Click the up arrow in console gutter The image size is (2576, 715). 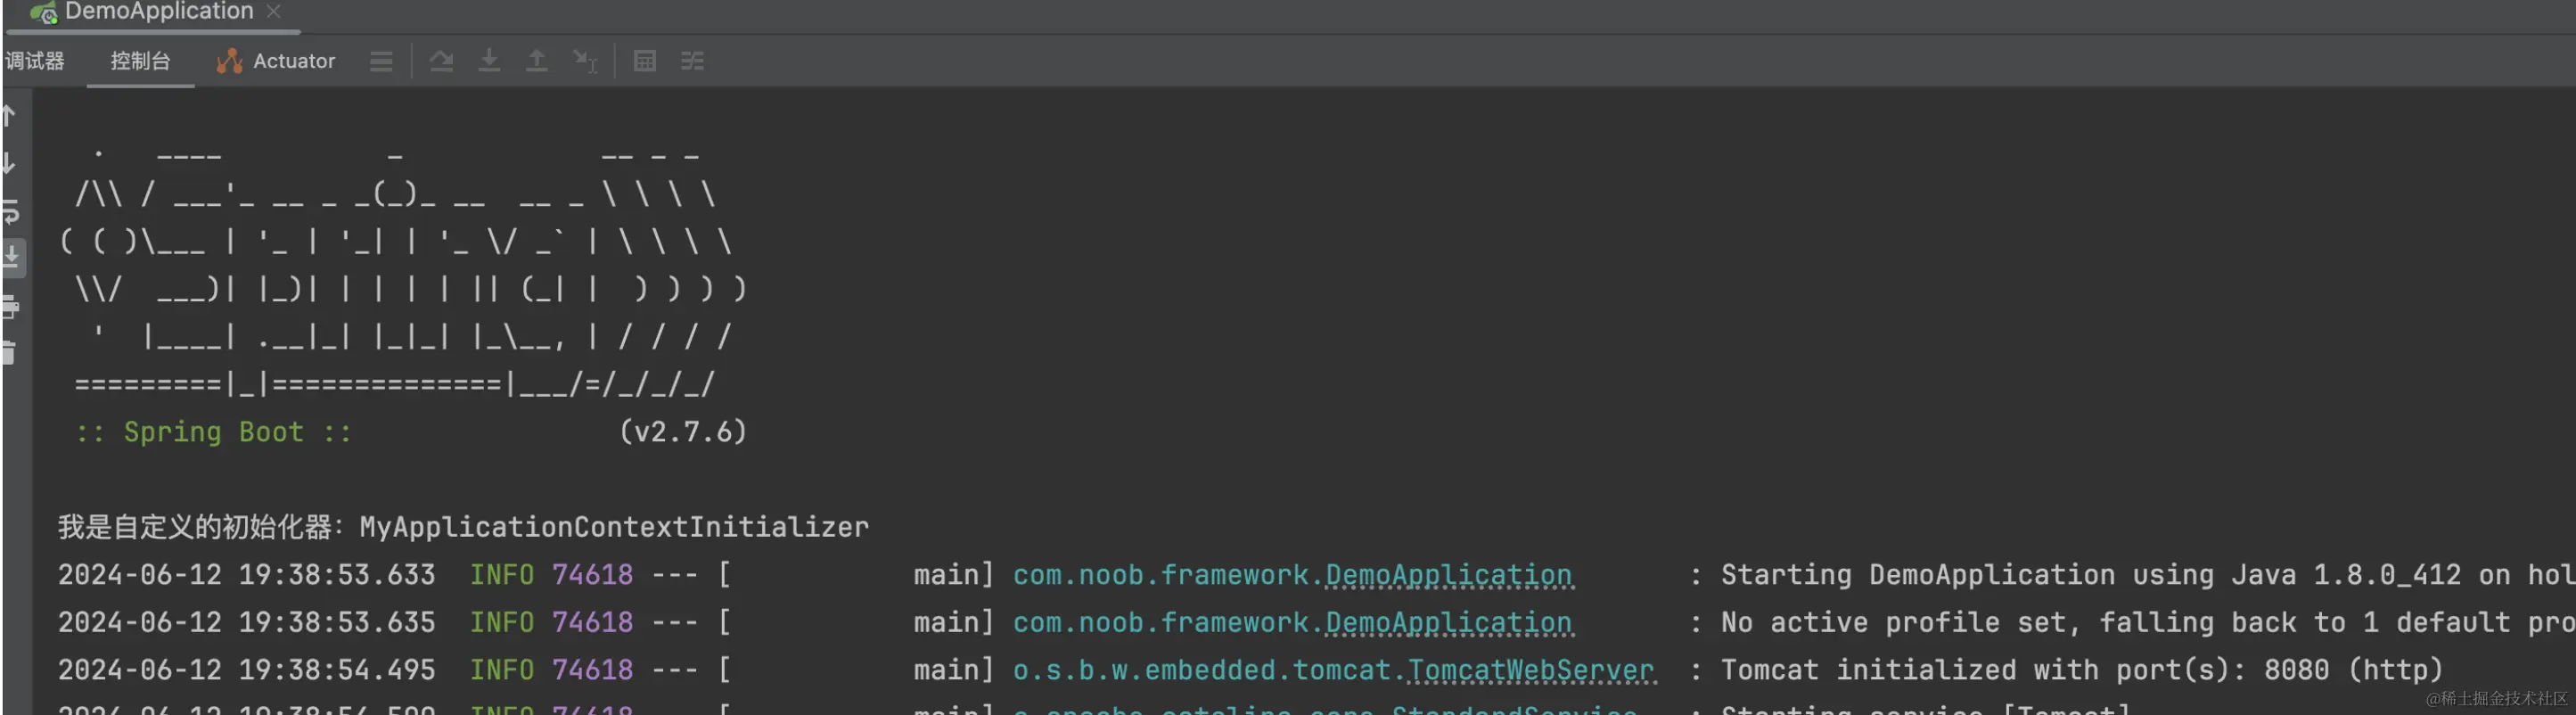pyautogui.click(x=9, y=116)
